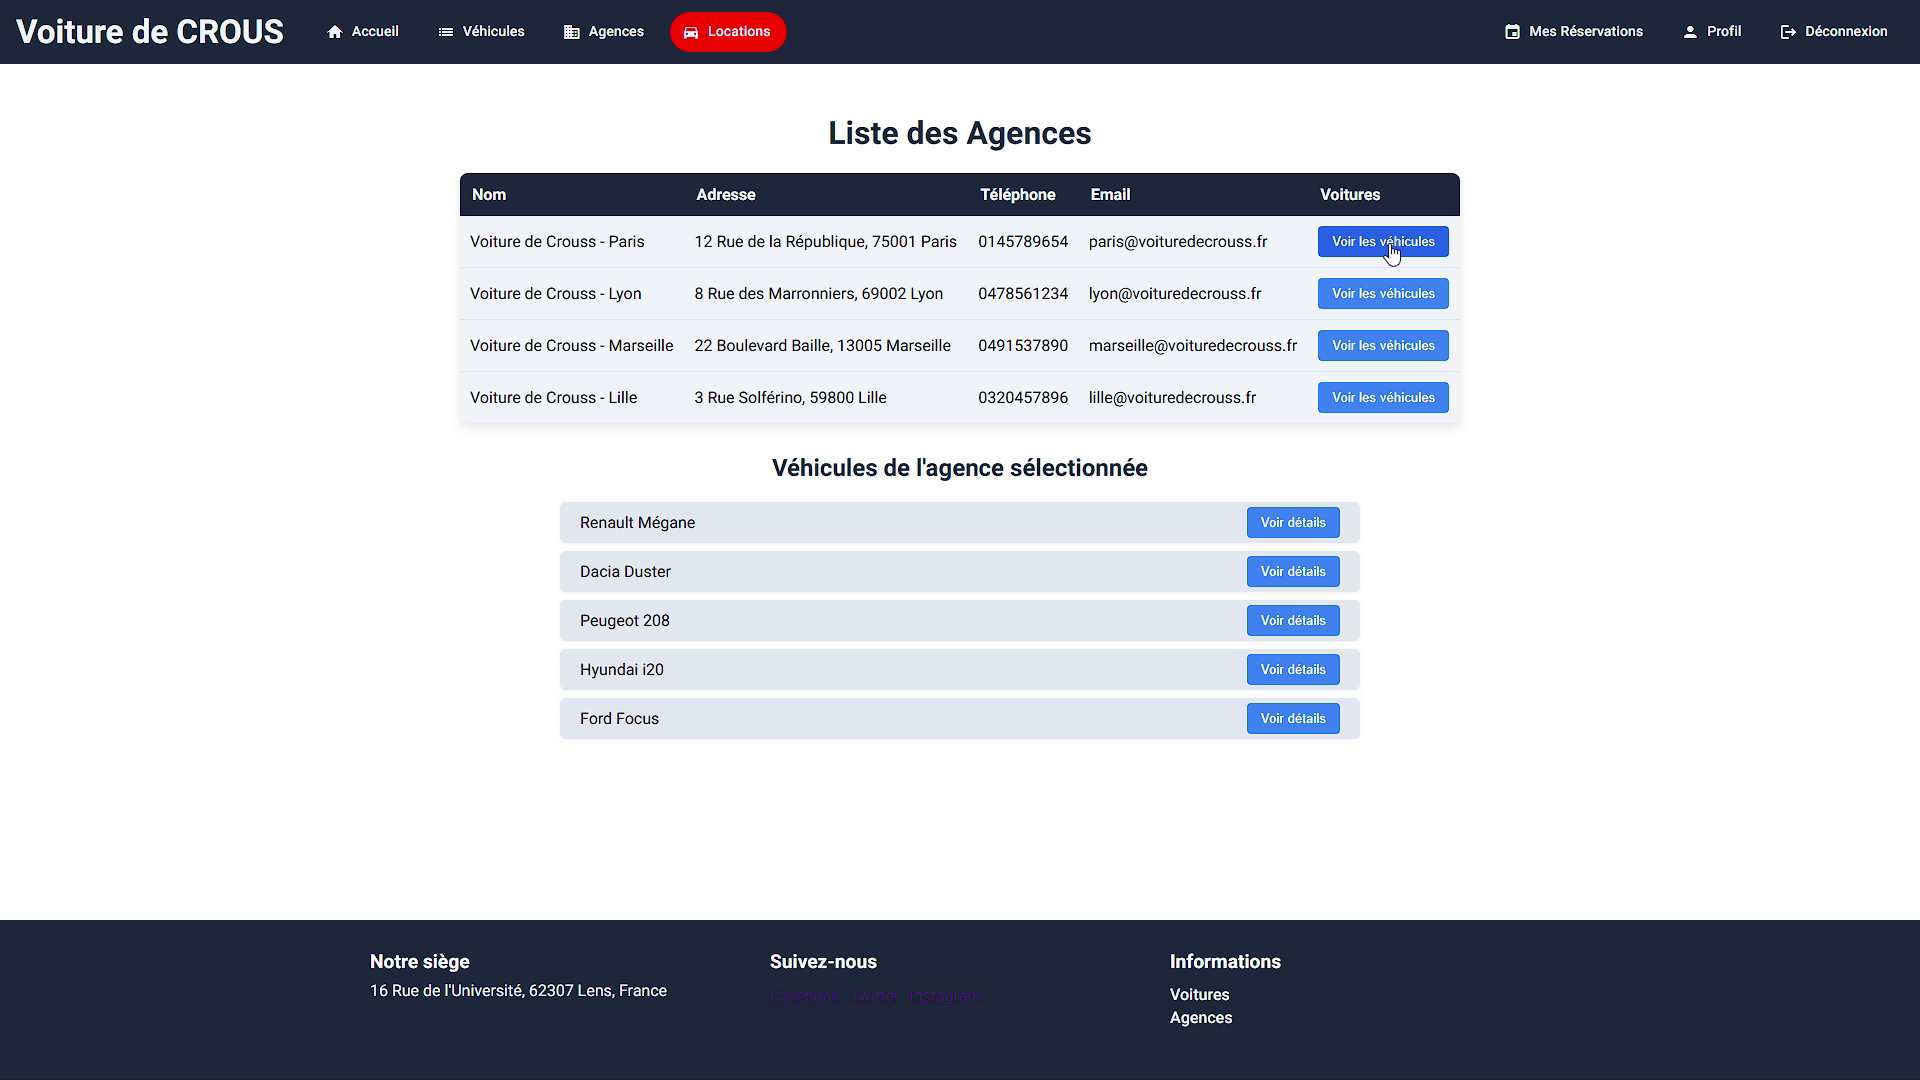Image resolution: width=1920 pixels, height=1080 pixels.
Task: Click the car icon inside Locations button
Action: coord(691,32)
